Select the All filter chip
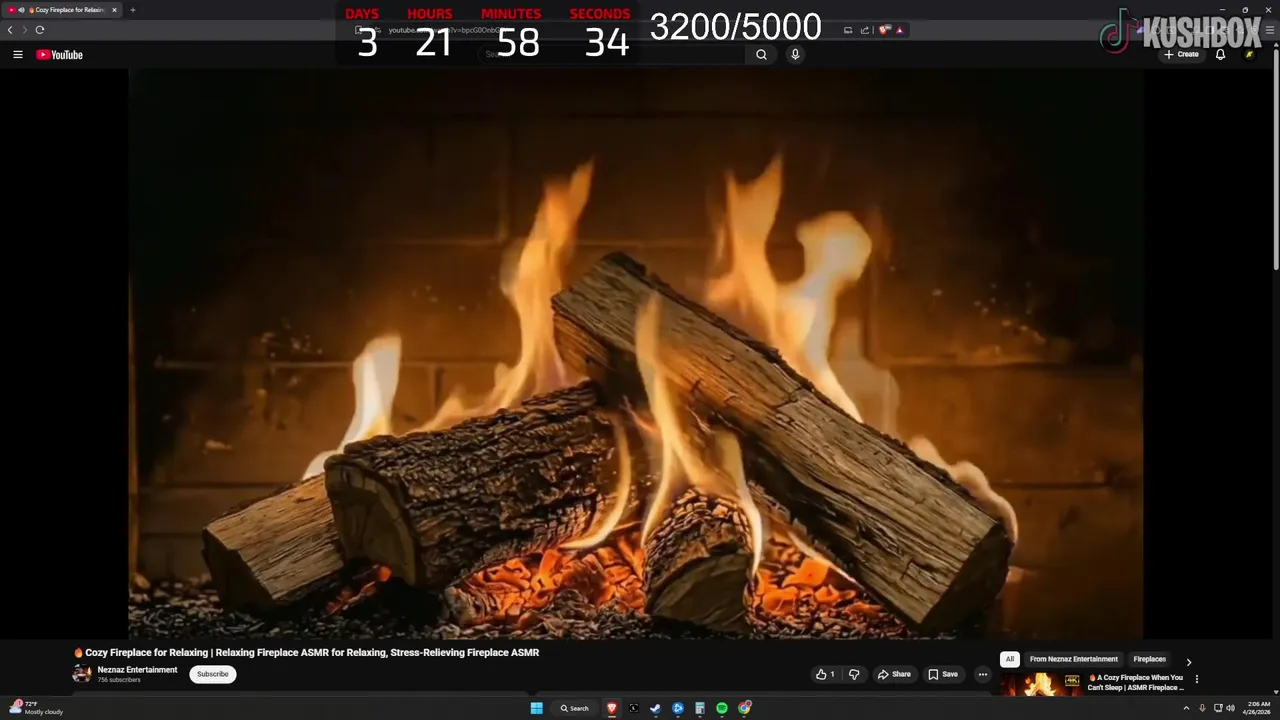 tap(1010, 659)
